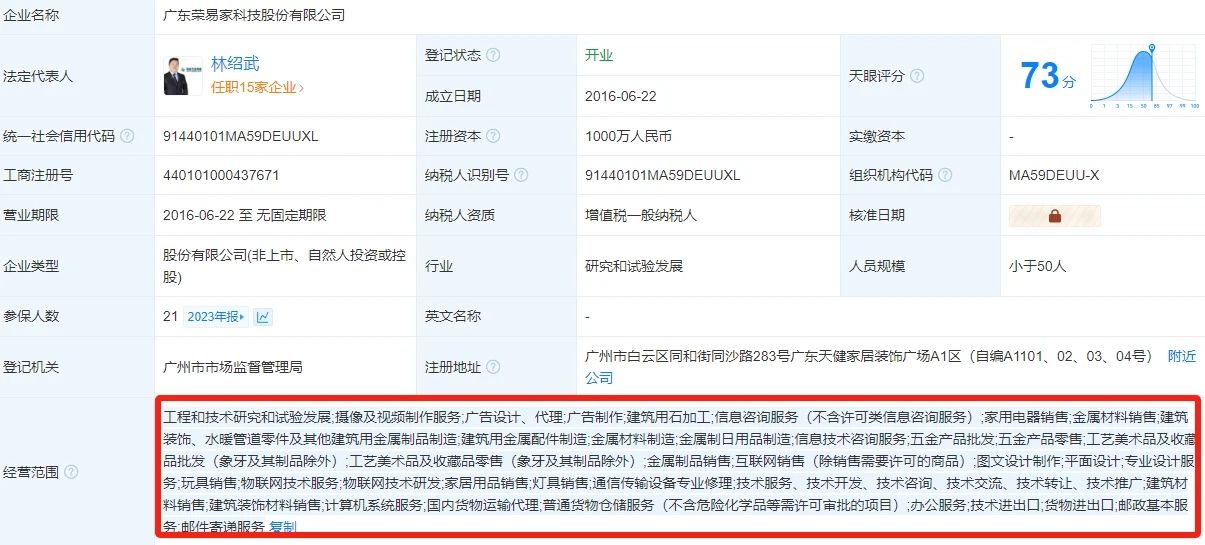Click help icon next to 经营范围
1205x545 pixels.
tap(71, 471)
